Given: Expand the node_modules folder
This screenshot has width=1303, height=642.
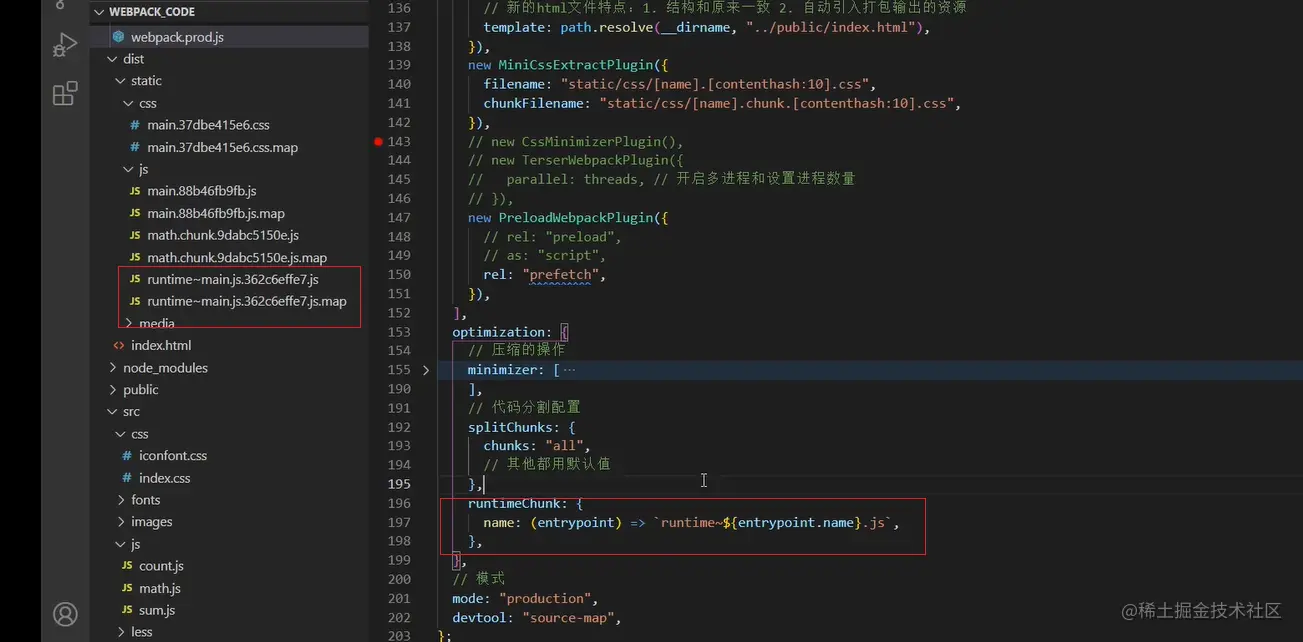Looking at the screenshot, I should pos(113,368).
